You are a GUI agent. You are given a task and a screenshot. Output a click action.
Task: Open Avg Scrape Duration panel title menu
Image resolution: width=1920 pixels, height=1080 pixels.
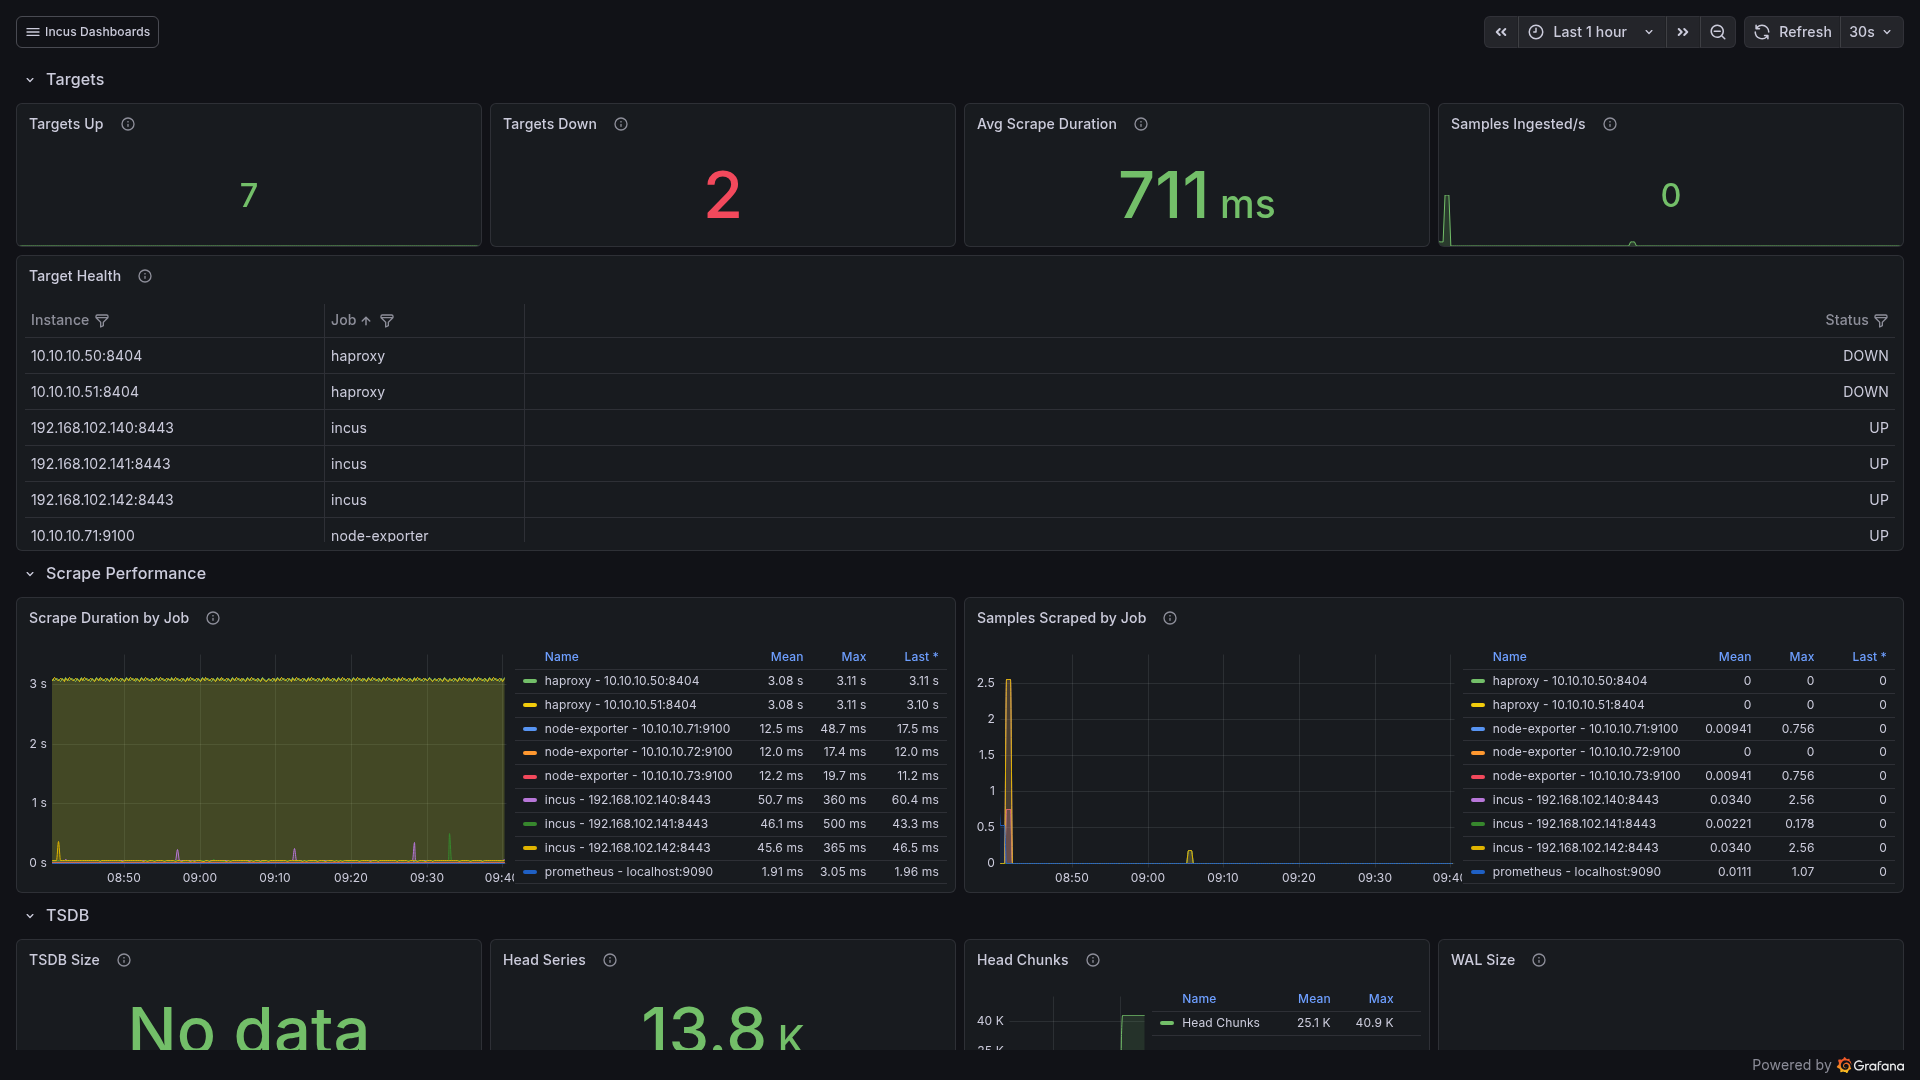(x=1046, y=124)
